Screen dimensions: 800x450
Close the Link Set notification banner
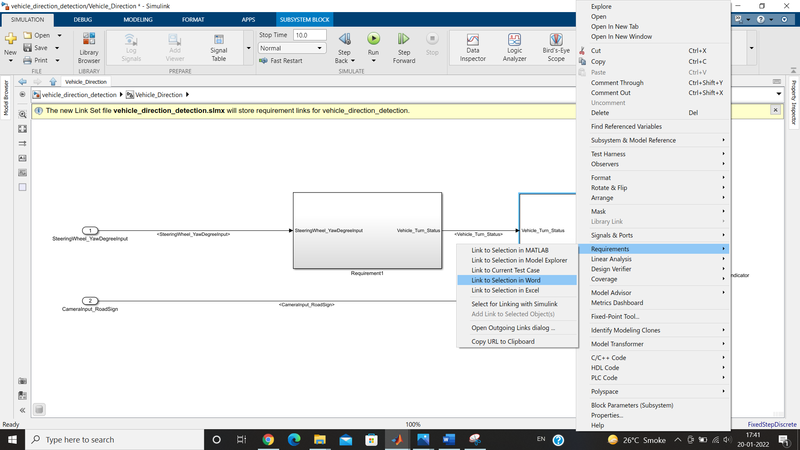point(776,110)
